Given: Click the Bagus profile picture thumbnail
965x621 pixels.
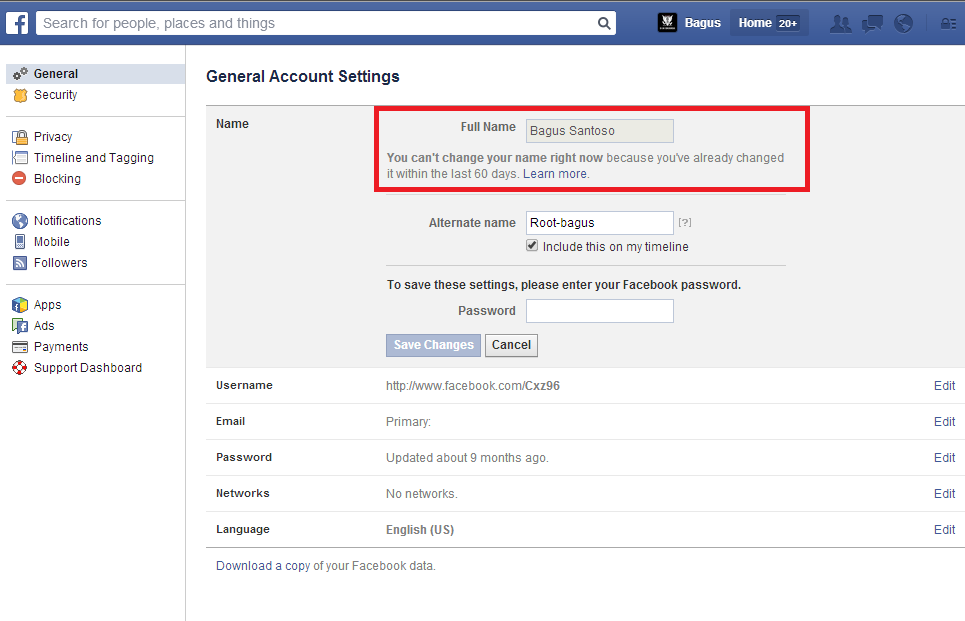Looking at the screenshot, I should 667,23.
